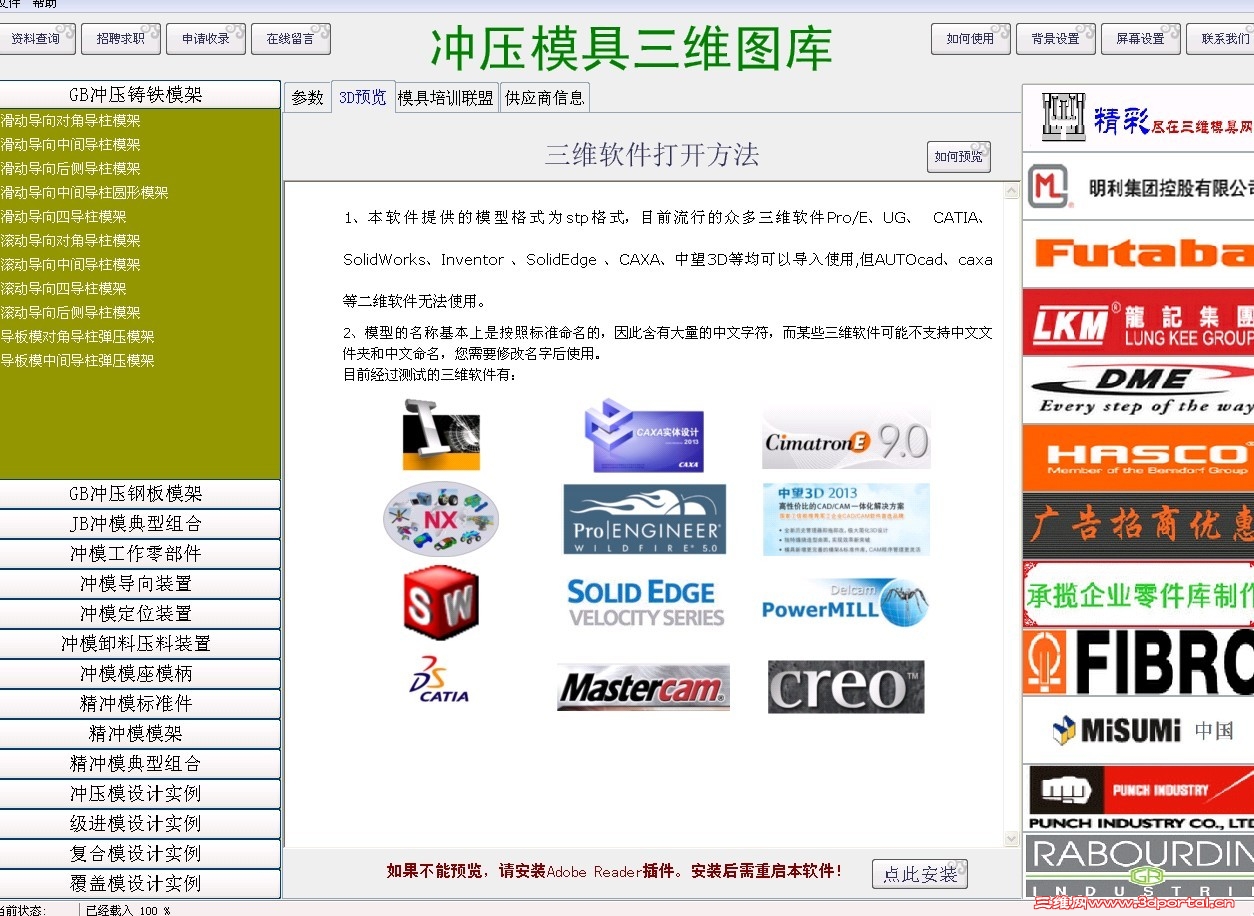Open the FIBRO supplier banner
The height and width of the screenshot is (916, 1254).
click(x=1138, y=662)
